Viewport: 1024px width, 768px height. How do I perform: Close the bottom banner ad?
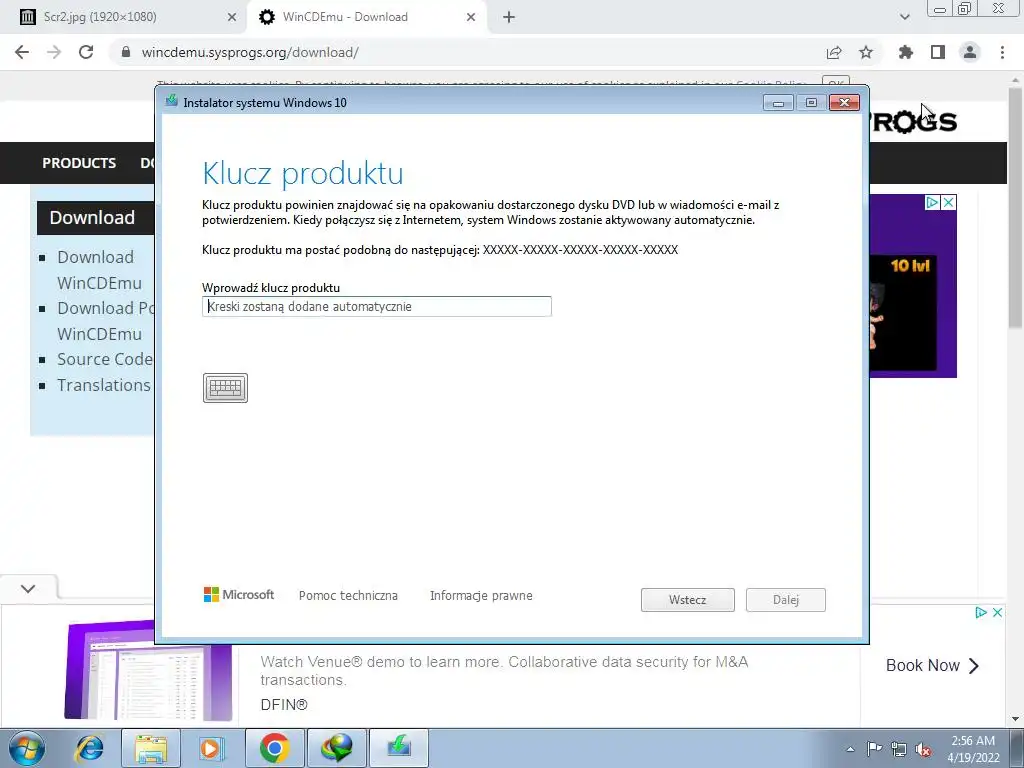point(997,613)
